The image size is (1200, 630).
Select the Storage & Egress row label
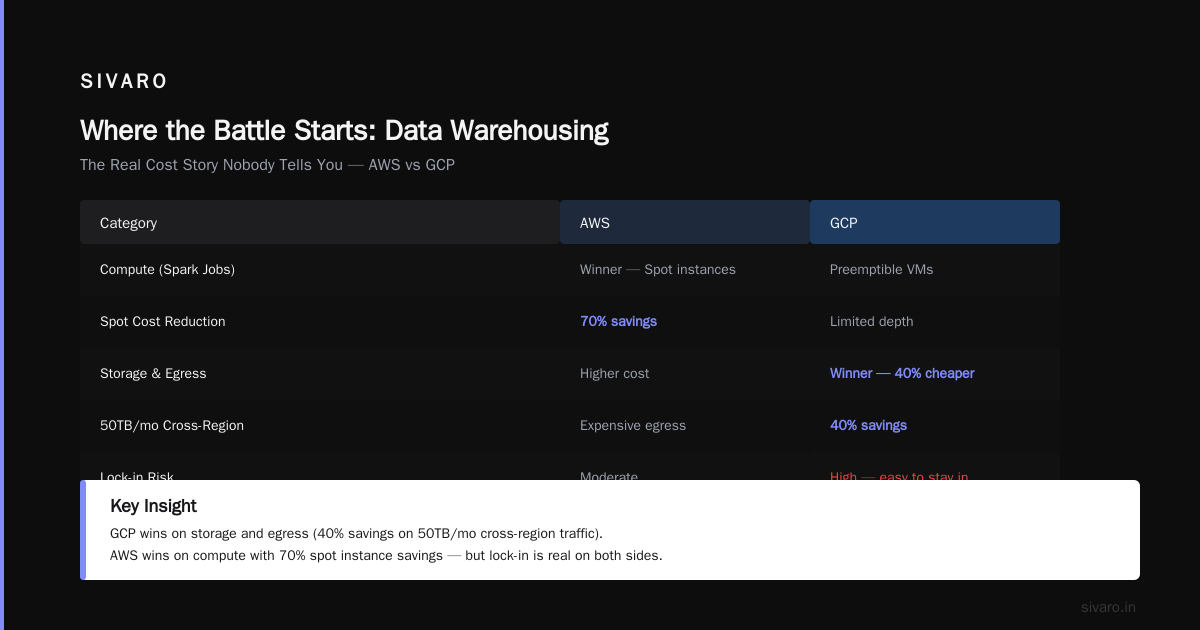(x=153, y=374)
